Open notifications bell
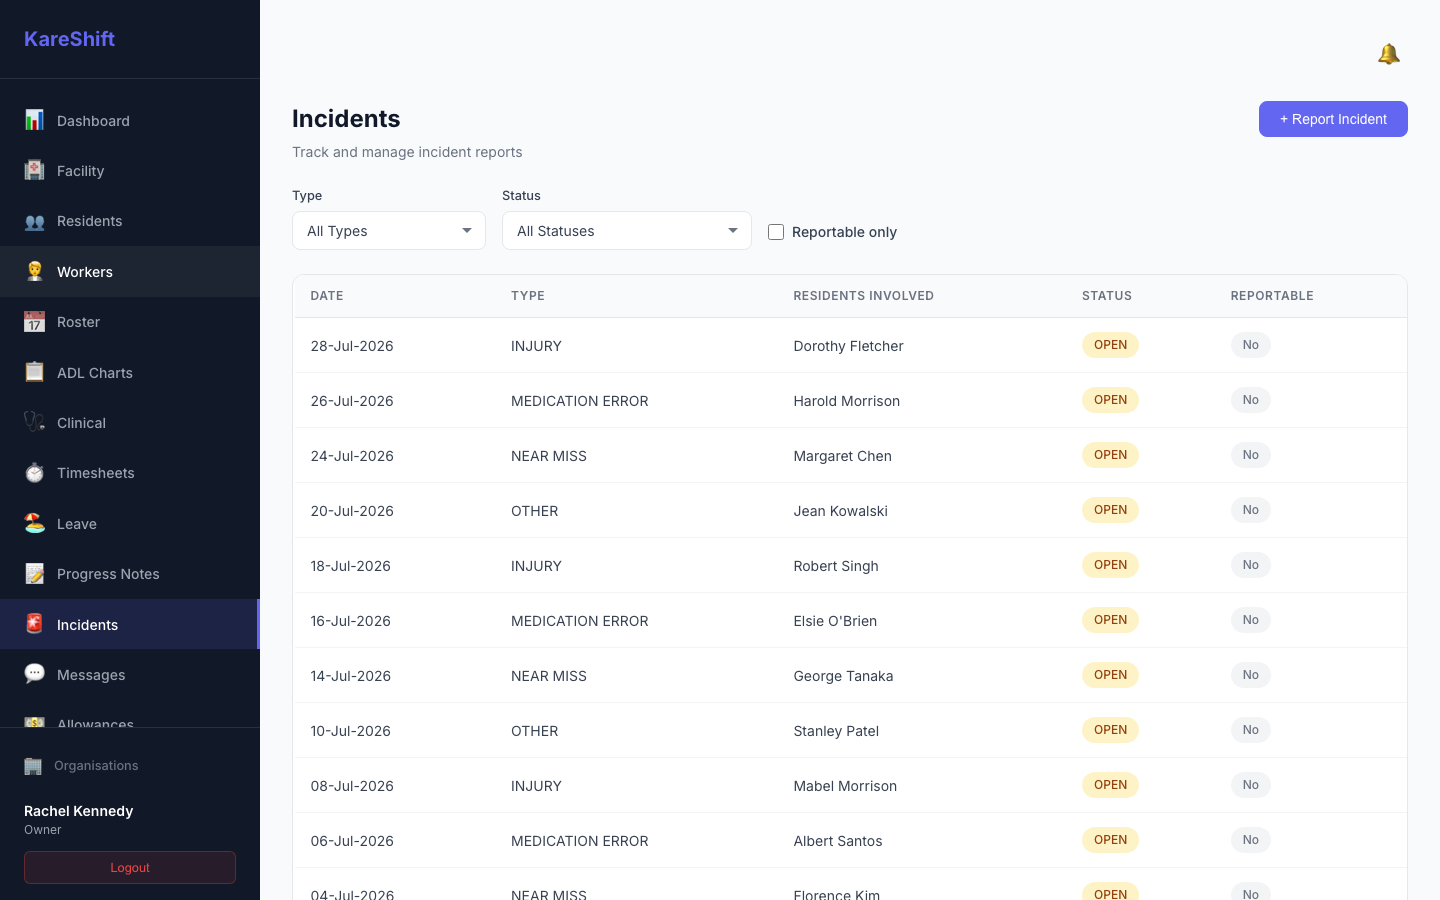Image resolution: width=1440 pixels, height=900 pixels. [1388, 54]
